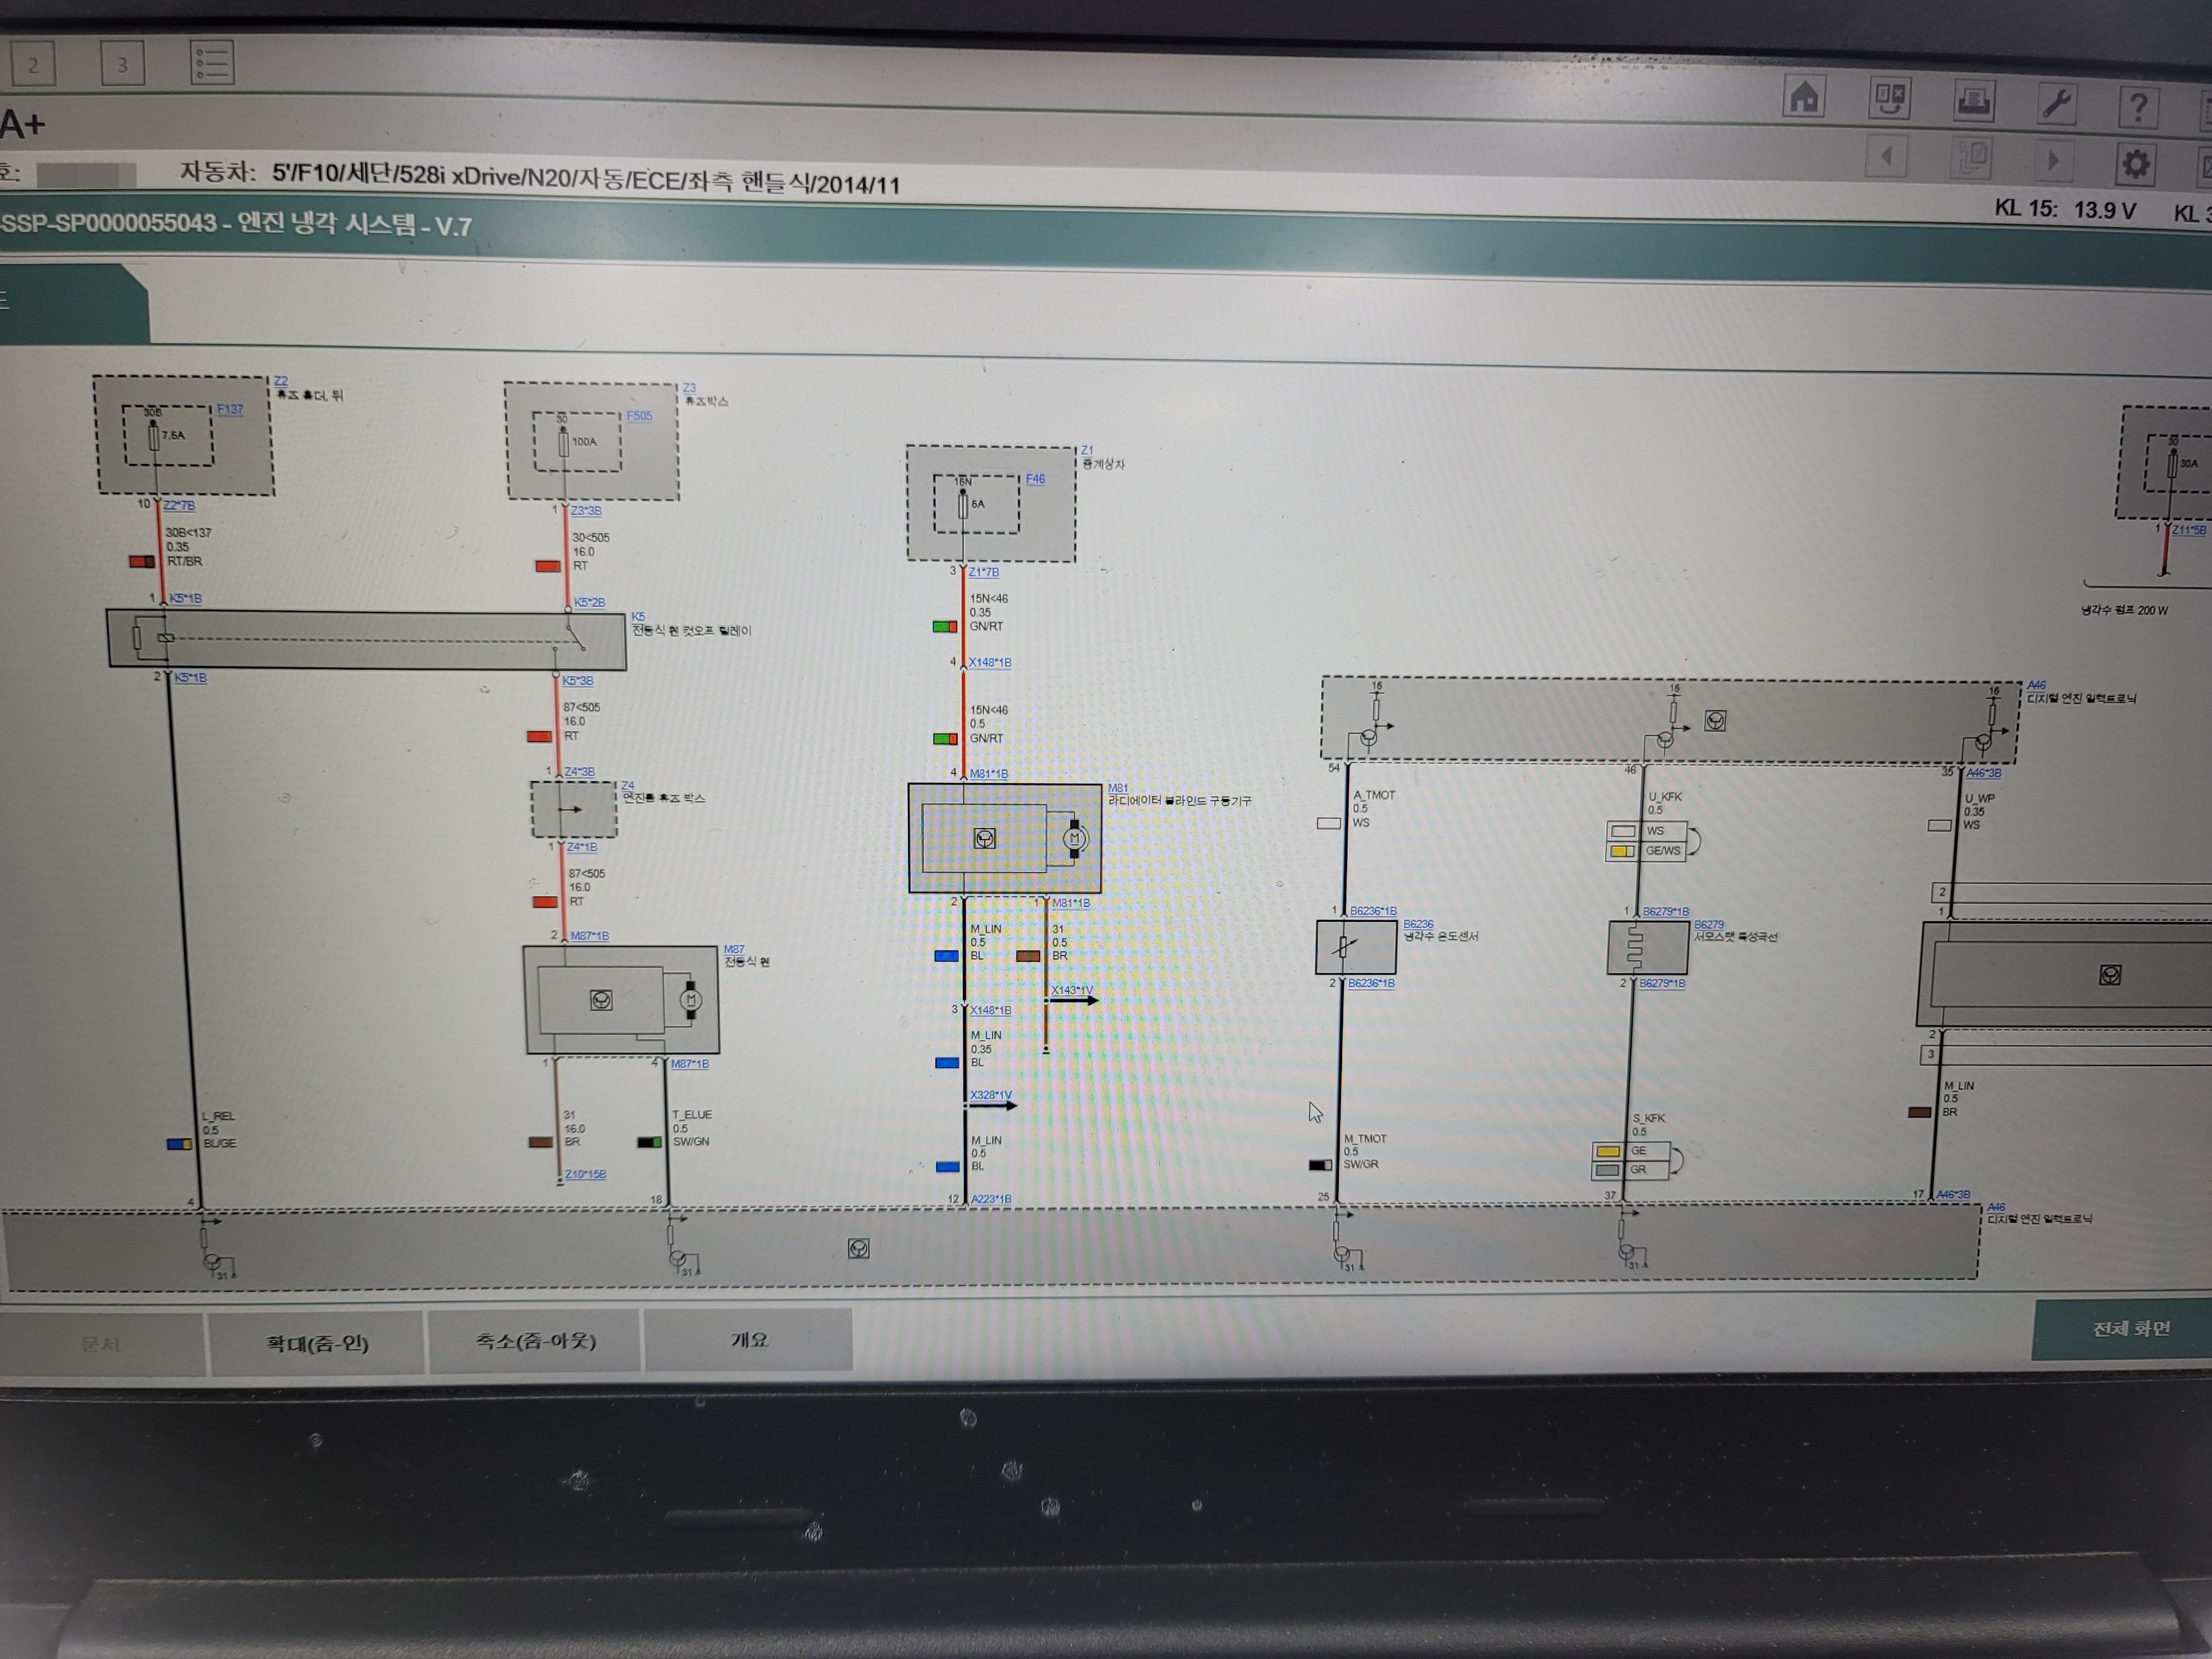Open the K5 fan cutoff relay link
The width and height of the screenshot is (2212, 1659).
click(x=638, y=617)
